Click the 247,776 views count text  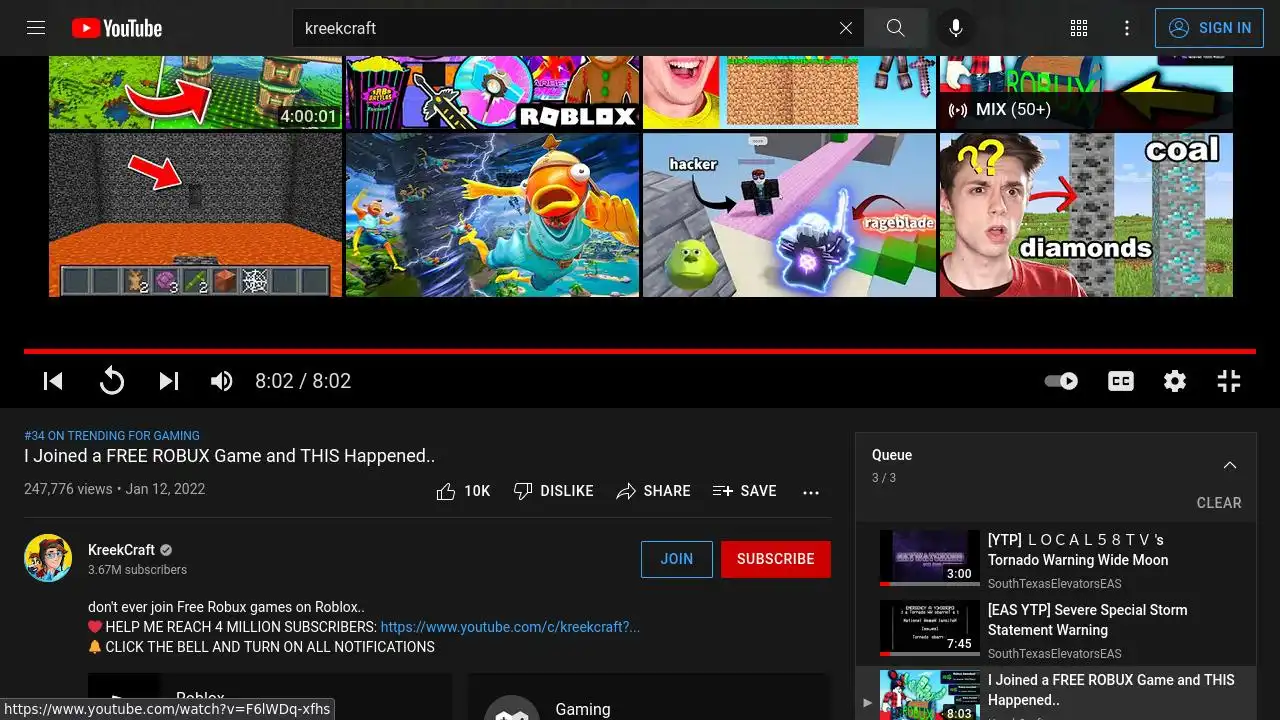[x=68, y=490]
